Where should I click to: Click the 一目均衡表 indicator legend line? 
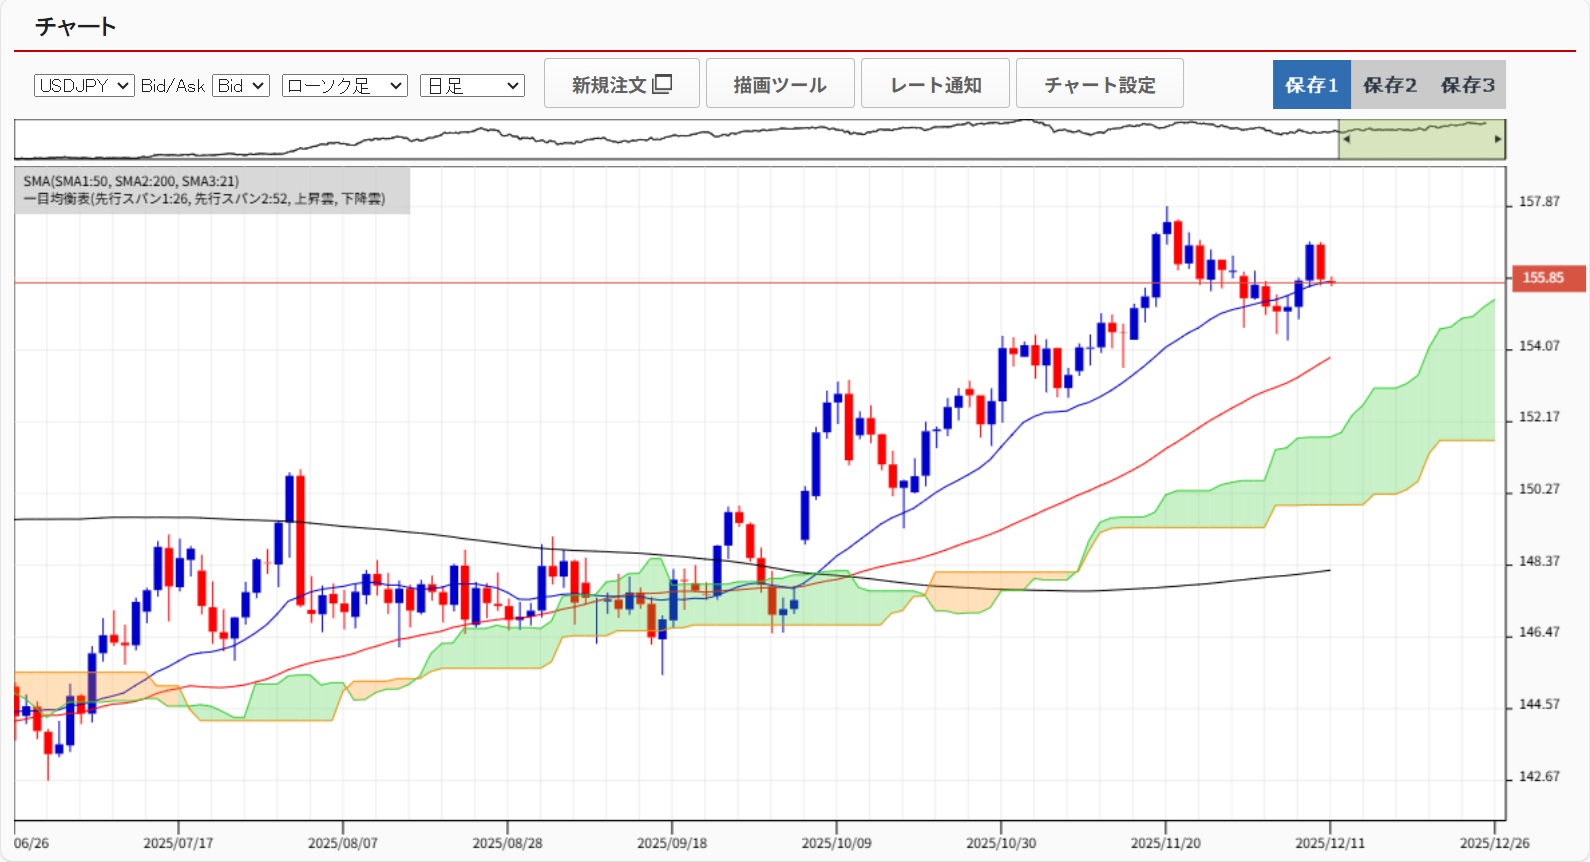[x=204, y=199]
